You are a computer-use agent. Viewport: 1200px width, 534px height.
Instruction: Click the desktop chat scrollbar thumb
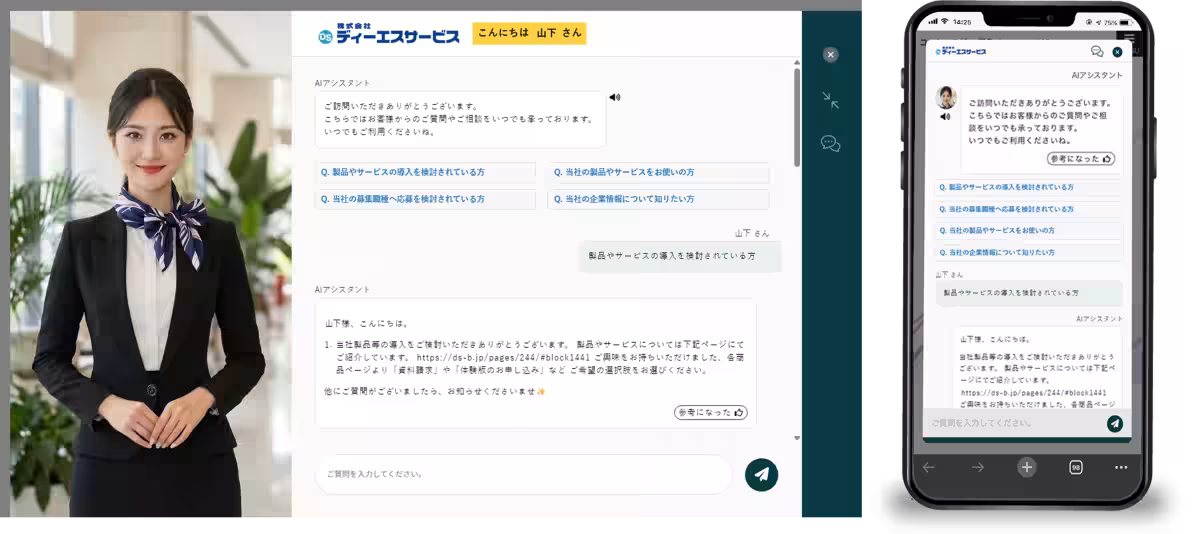pos(797,117)
